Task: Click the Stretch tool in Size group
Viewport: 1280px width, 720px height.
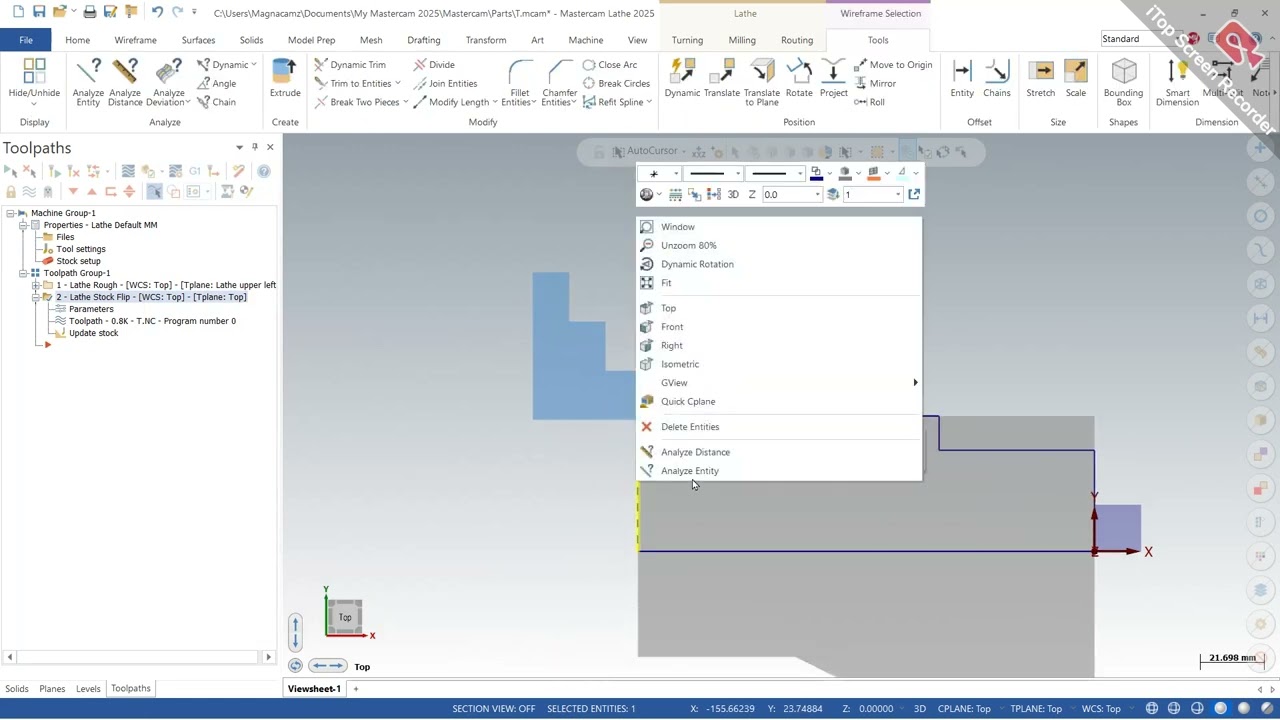Action: (1040, 78)
